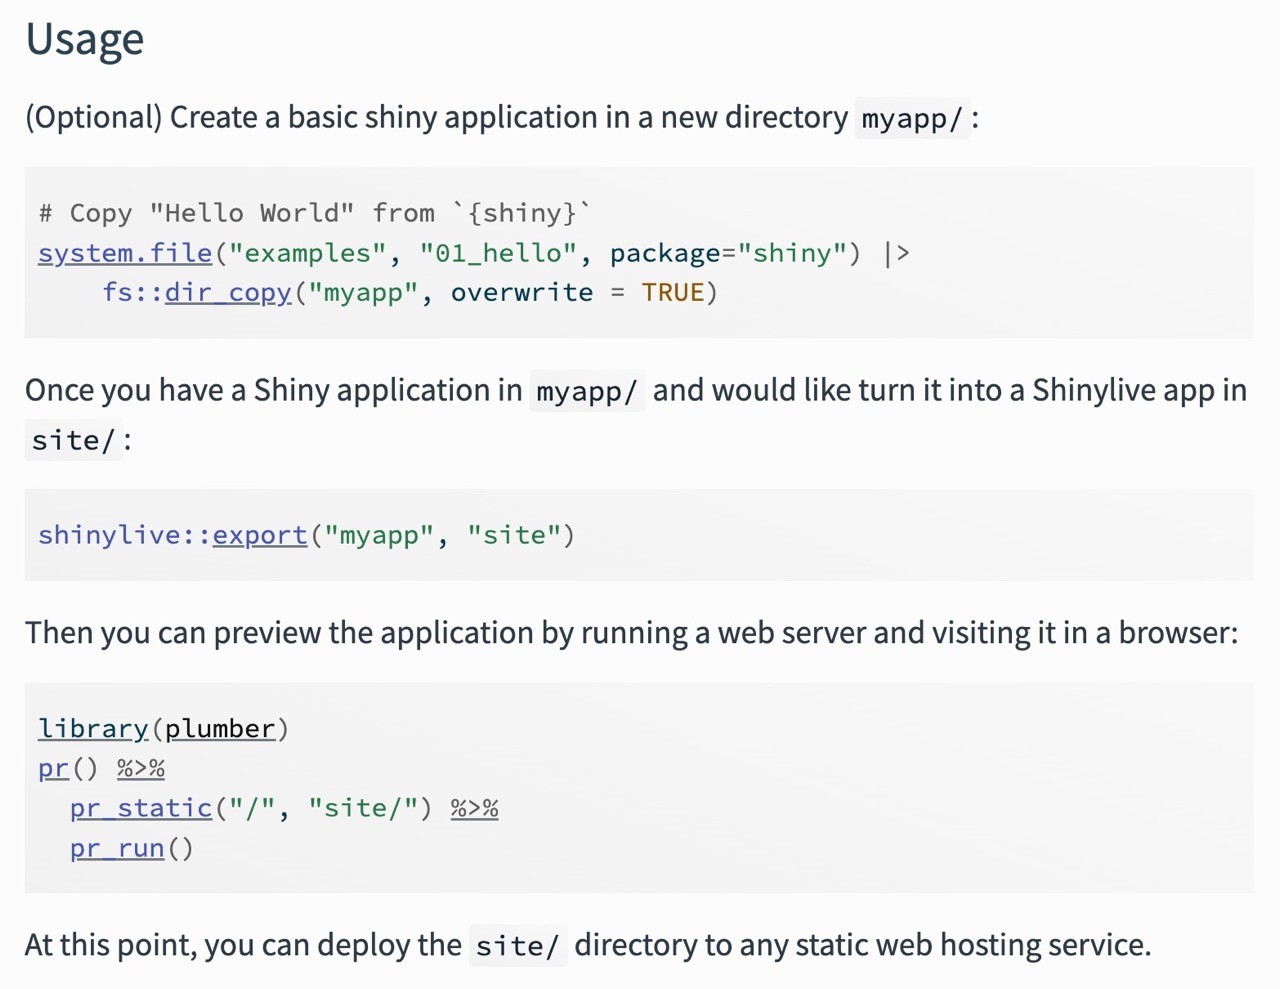Open the pr_static function link
The width and height of the screenshot is (1280, 989).
click(x=141, y=808)
